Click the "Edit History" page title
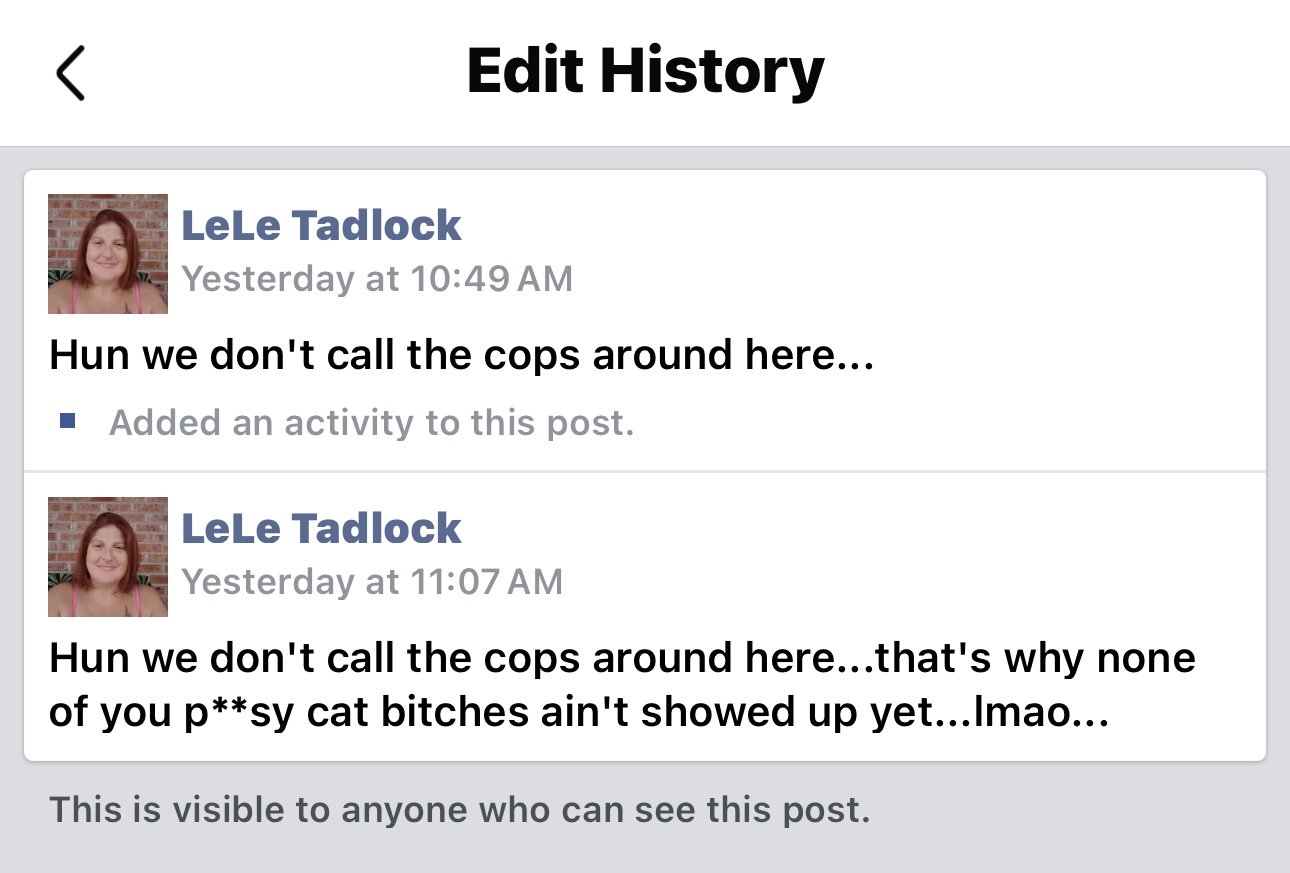The height and width of the screenshot is (873, 1290). 645,72
